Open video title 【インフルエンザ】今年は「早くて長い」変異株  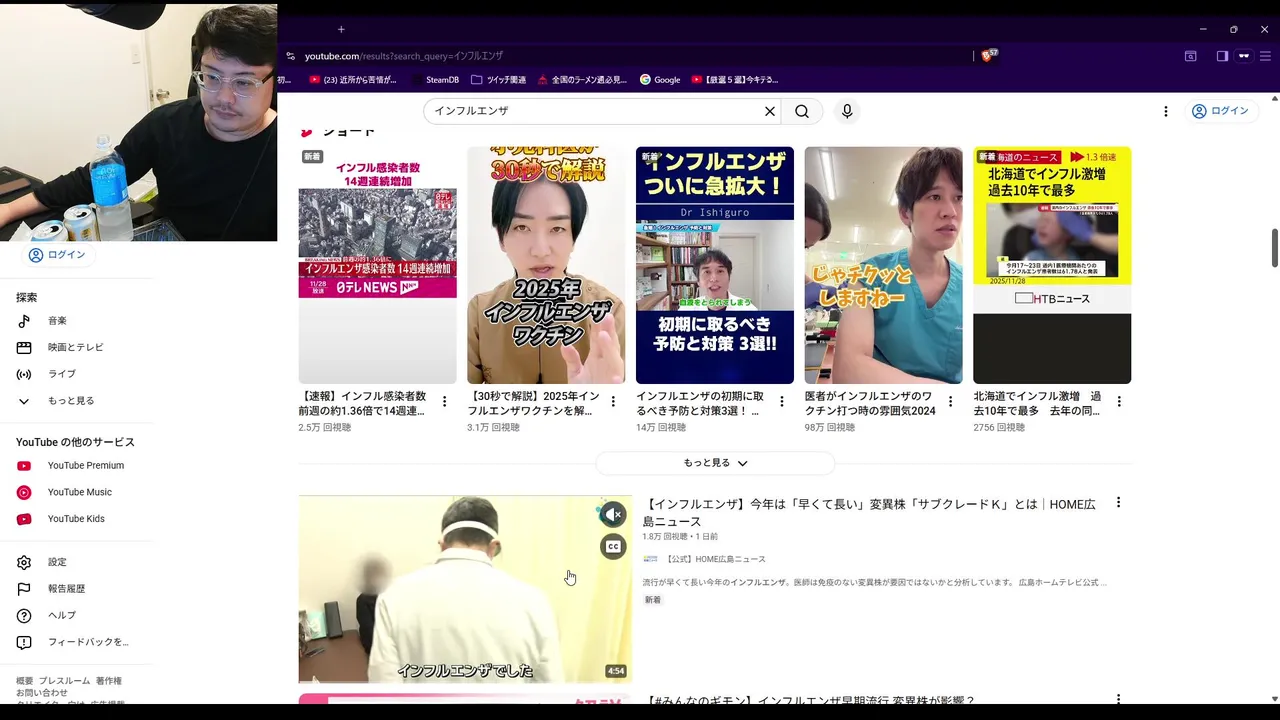pyautogui.click(x=869, y=513)
